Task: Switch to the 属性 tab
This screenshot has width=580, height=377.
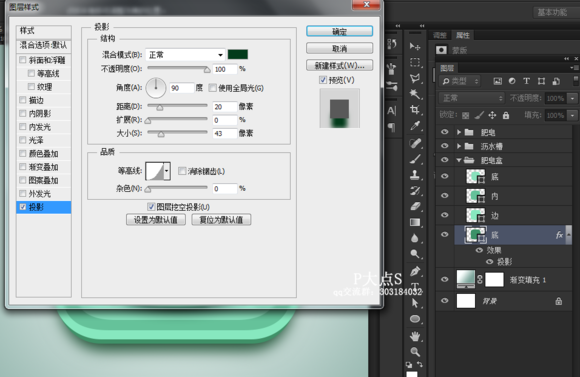Action: coord(462,35)
